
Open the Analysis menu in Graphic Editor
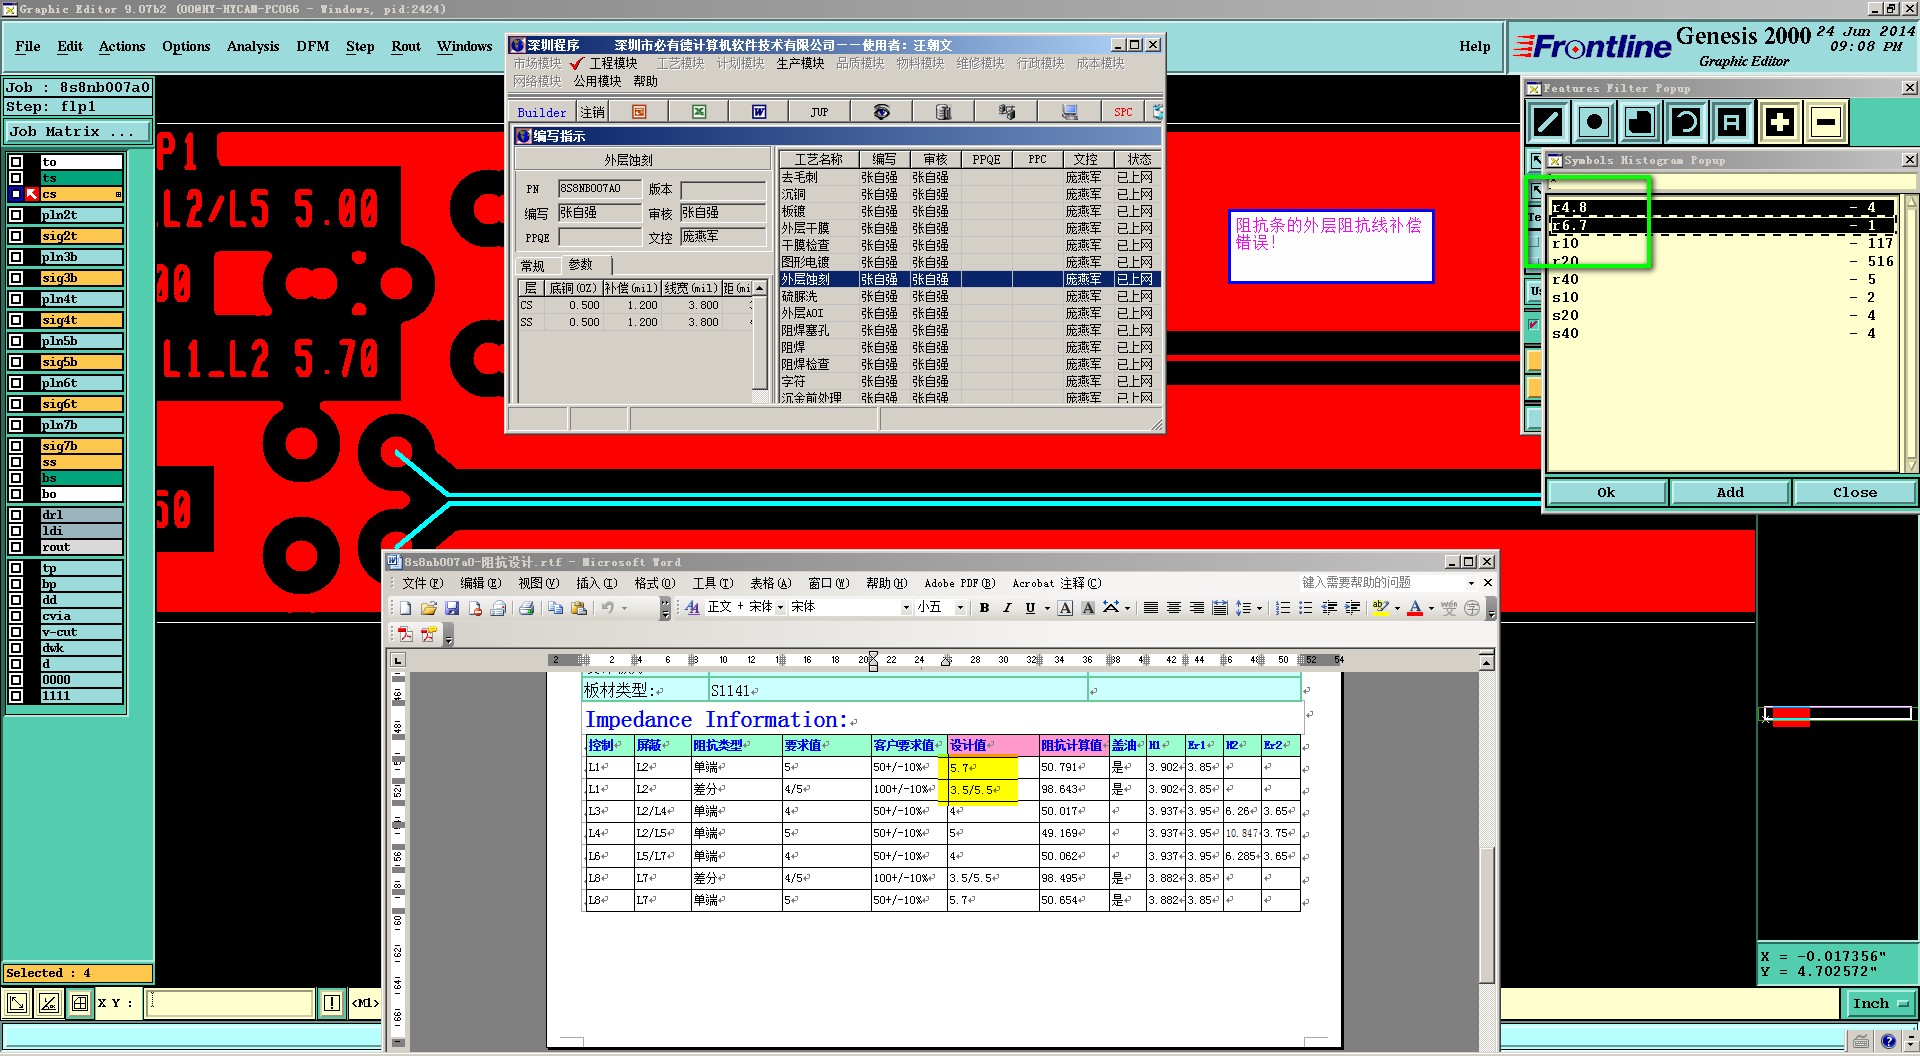253,46
